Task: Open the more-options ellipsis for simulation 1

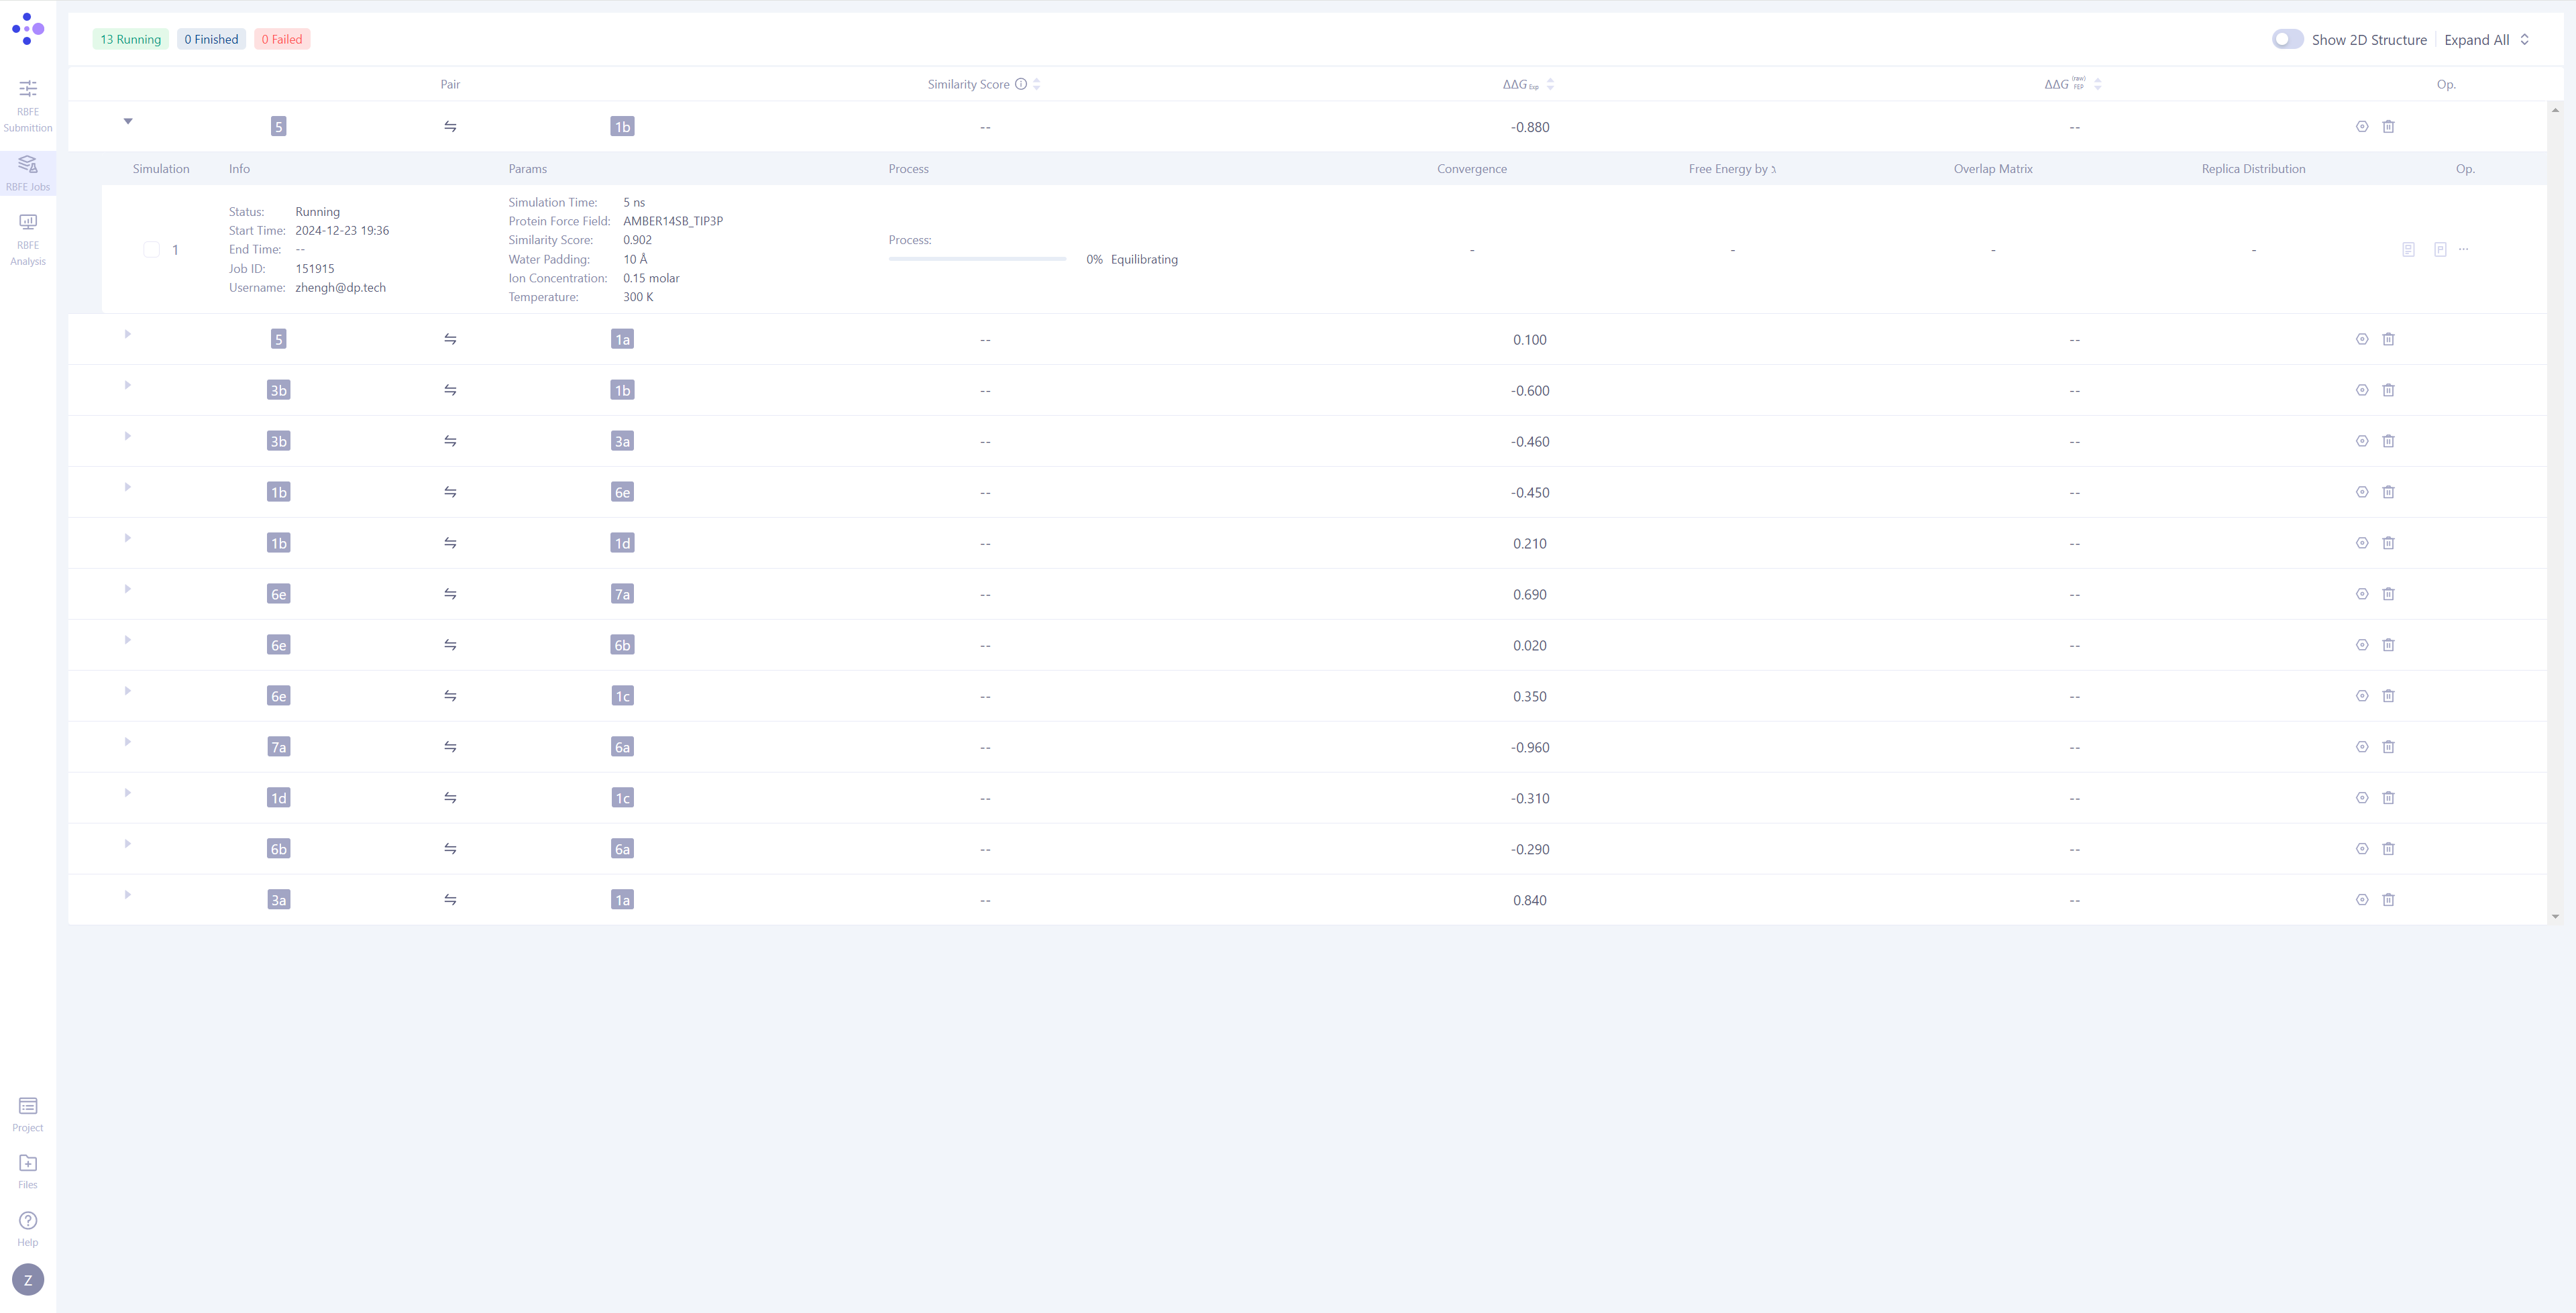Action: coord(2463,249)
